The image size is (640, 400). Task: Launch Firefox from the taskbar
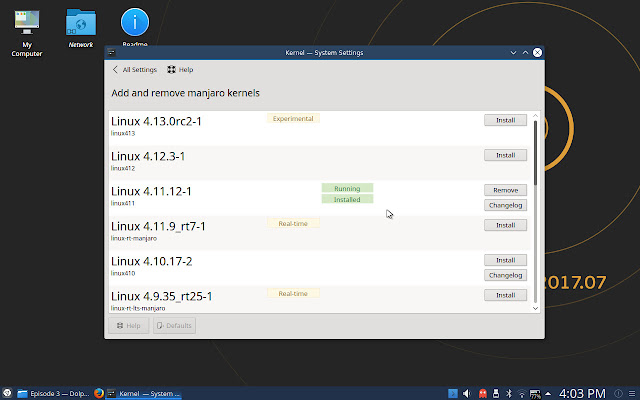pos(99,393)
